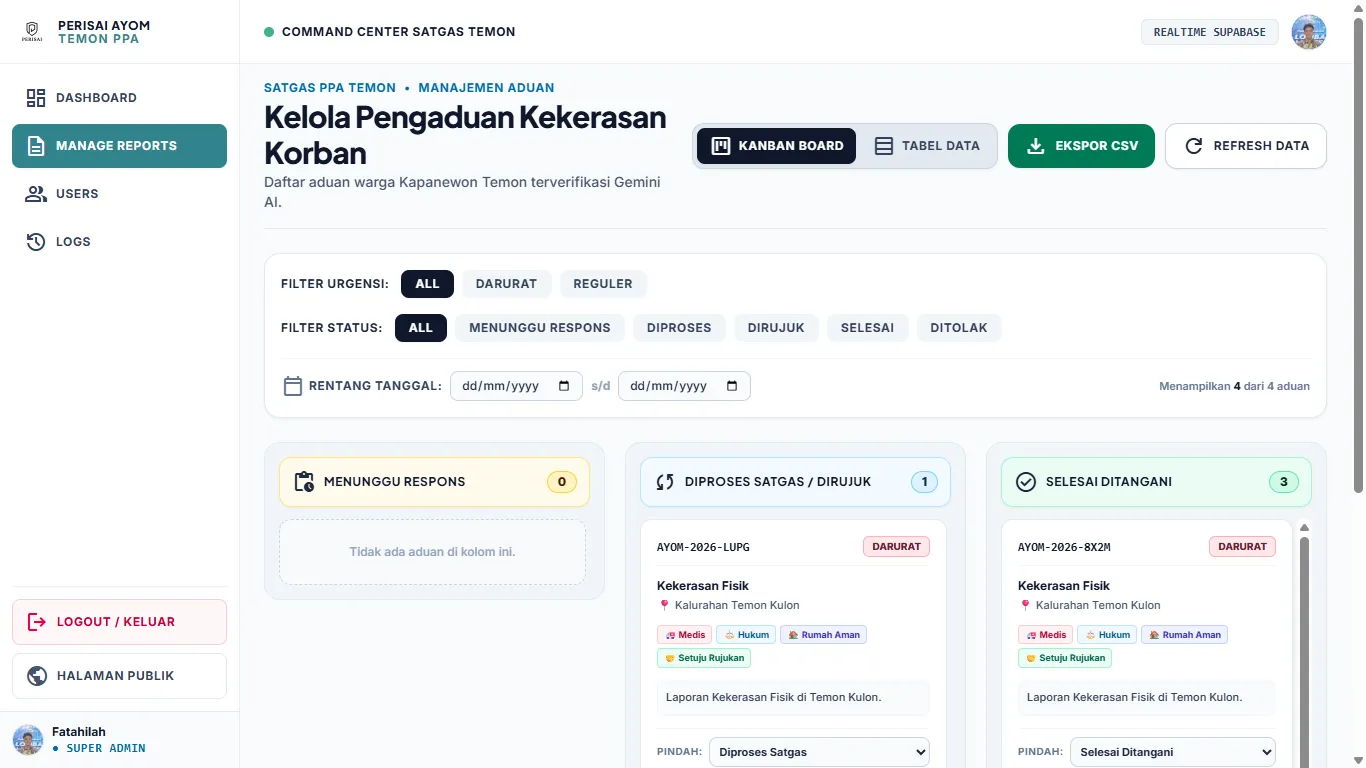1366x768 pixels.
Task: Click the clipboard icon in Menunggu Respons header
Action: pos(305,482)
